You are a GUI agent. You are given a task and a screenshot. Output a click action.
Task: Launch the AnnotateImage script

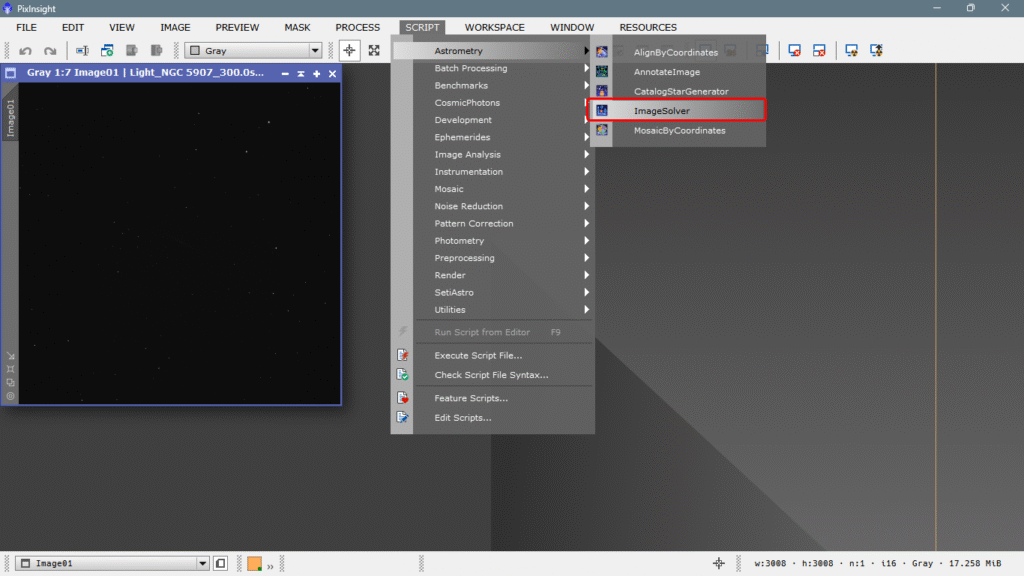click(x=677, y=72)
